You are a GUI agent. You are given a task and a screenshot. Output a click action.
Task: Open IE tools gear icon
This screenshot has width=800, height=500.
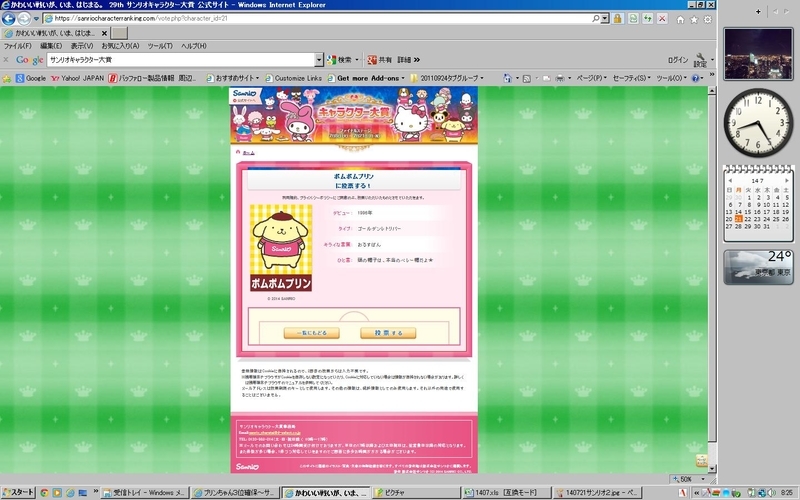[x=708, y=19]
